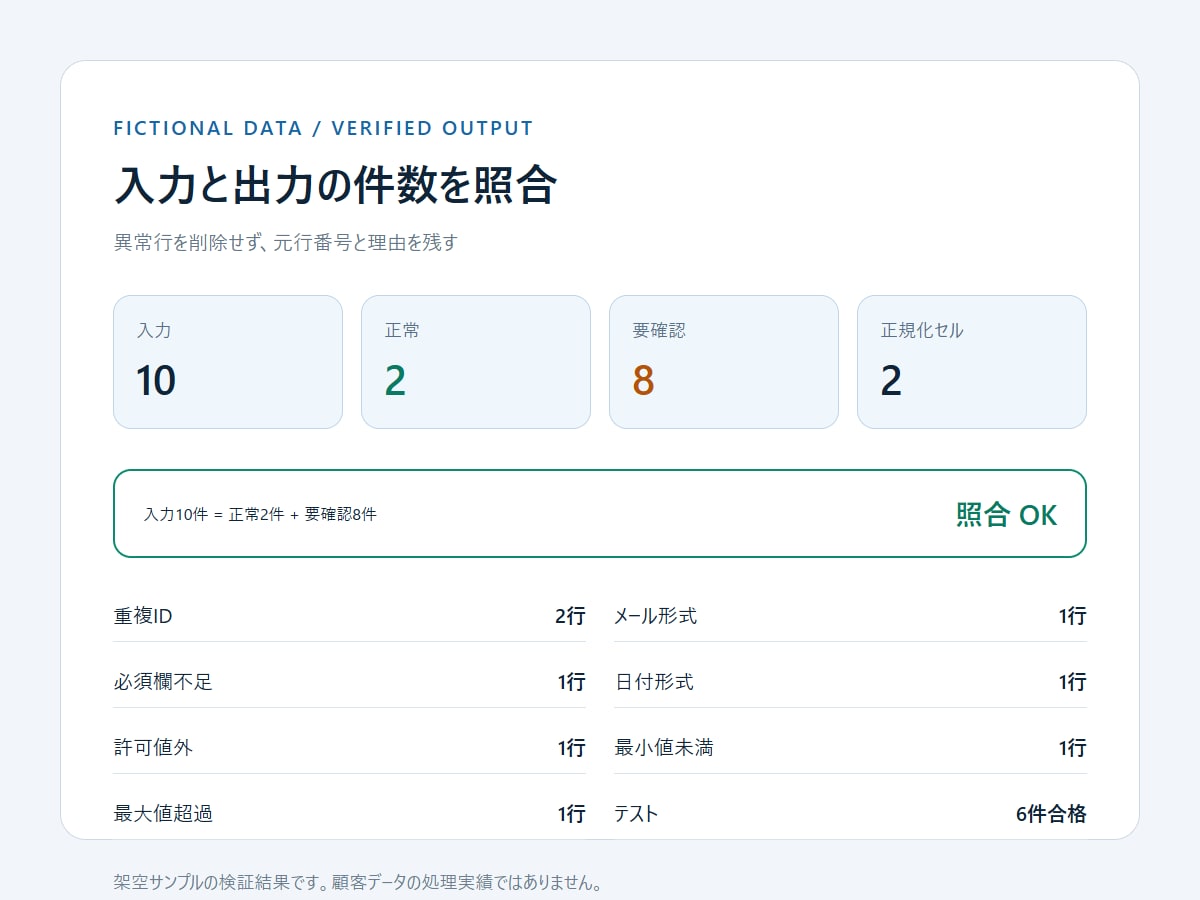Click the 最小値未満 row label
Screen dimensions: 1200x900
(664, 748)
